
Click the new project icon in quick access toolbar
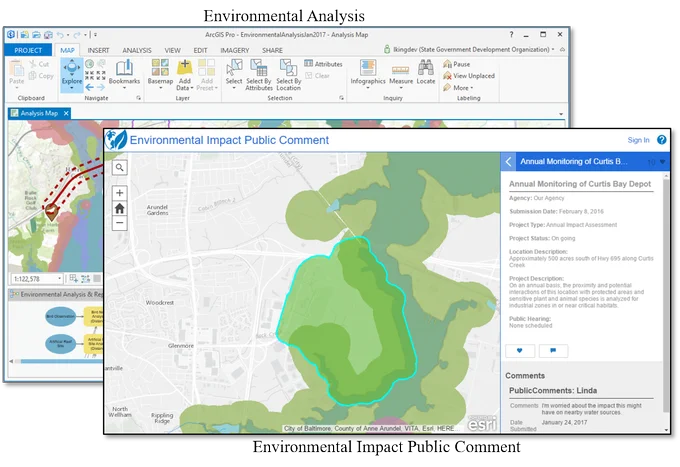click(x=25, y=34)
